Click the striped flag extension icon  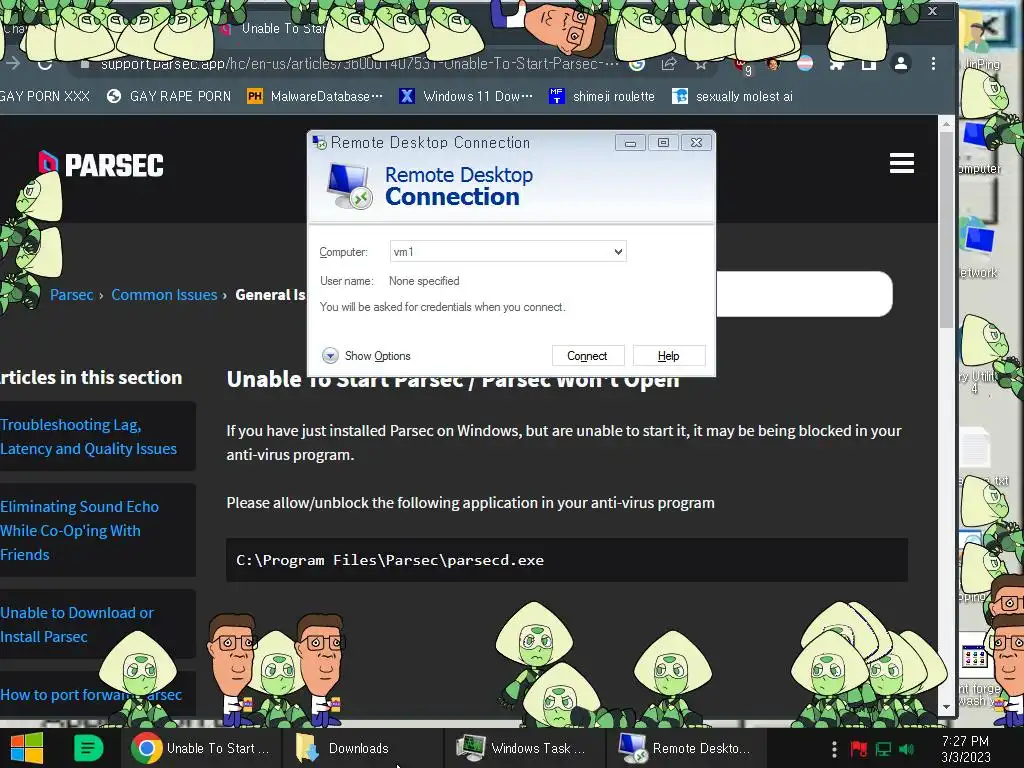805,64
